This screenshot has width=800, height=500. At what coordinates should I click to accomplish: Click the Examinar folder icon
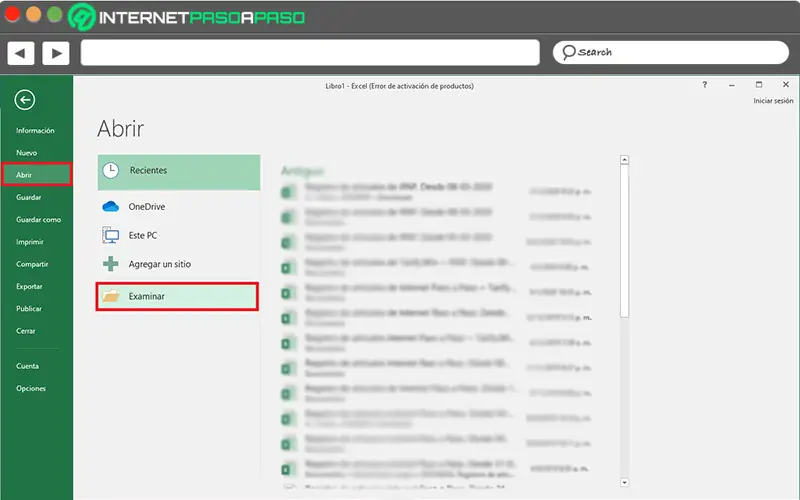[111, 296]
